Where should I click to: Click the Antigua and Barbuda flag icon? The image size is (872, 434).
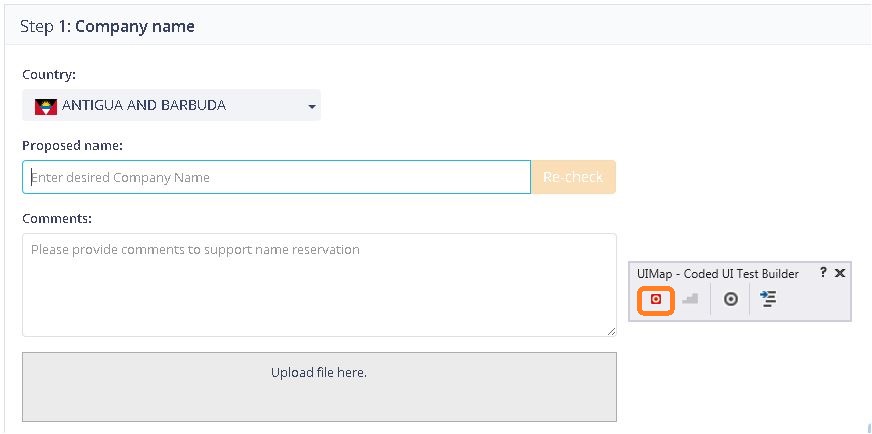tap(46, 106)
